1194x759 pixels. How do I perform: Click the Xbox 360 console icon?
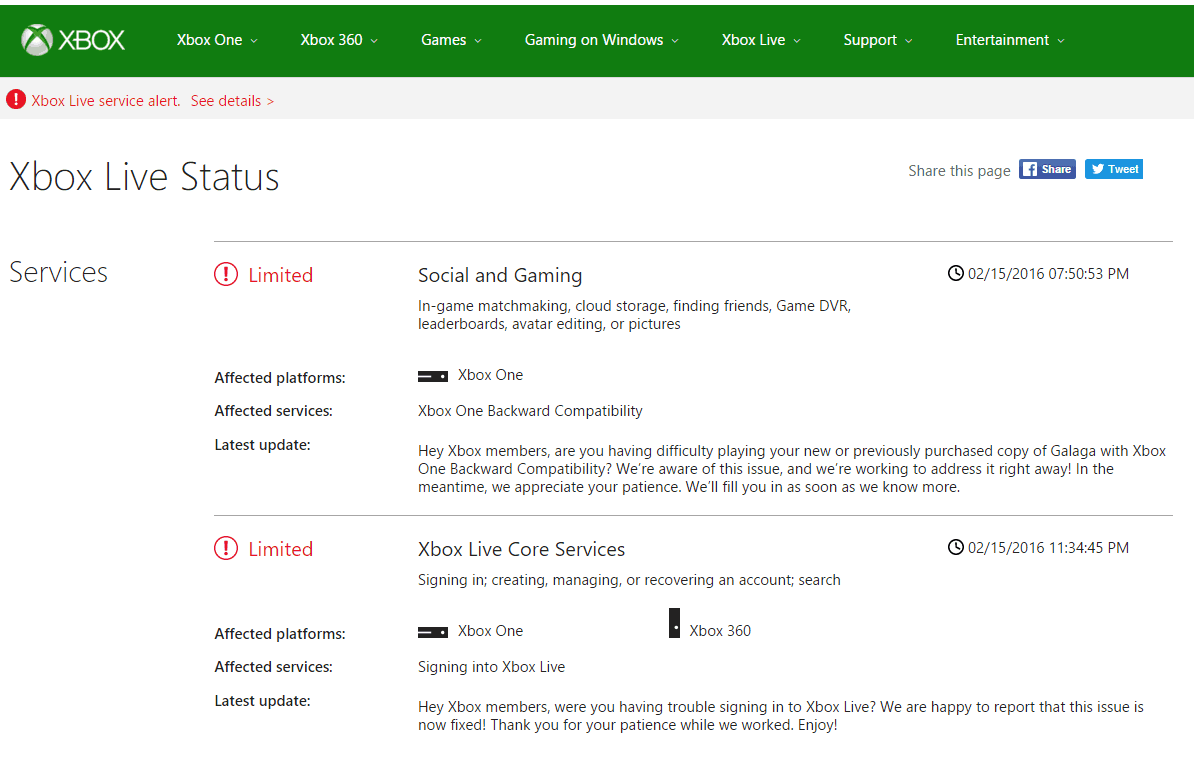tap(674, 623)
